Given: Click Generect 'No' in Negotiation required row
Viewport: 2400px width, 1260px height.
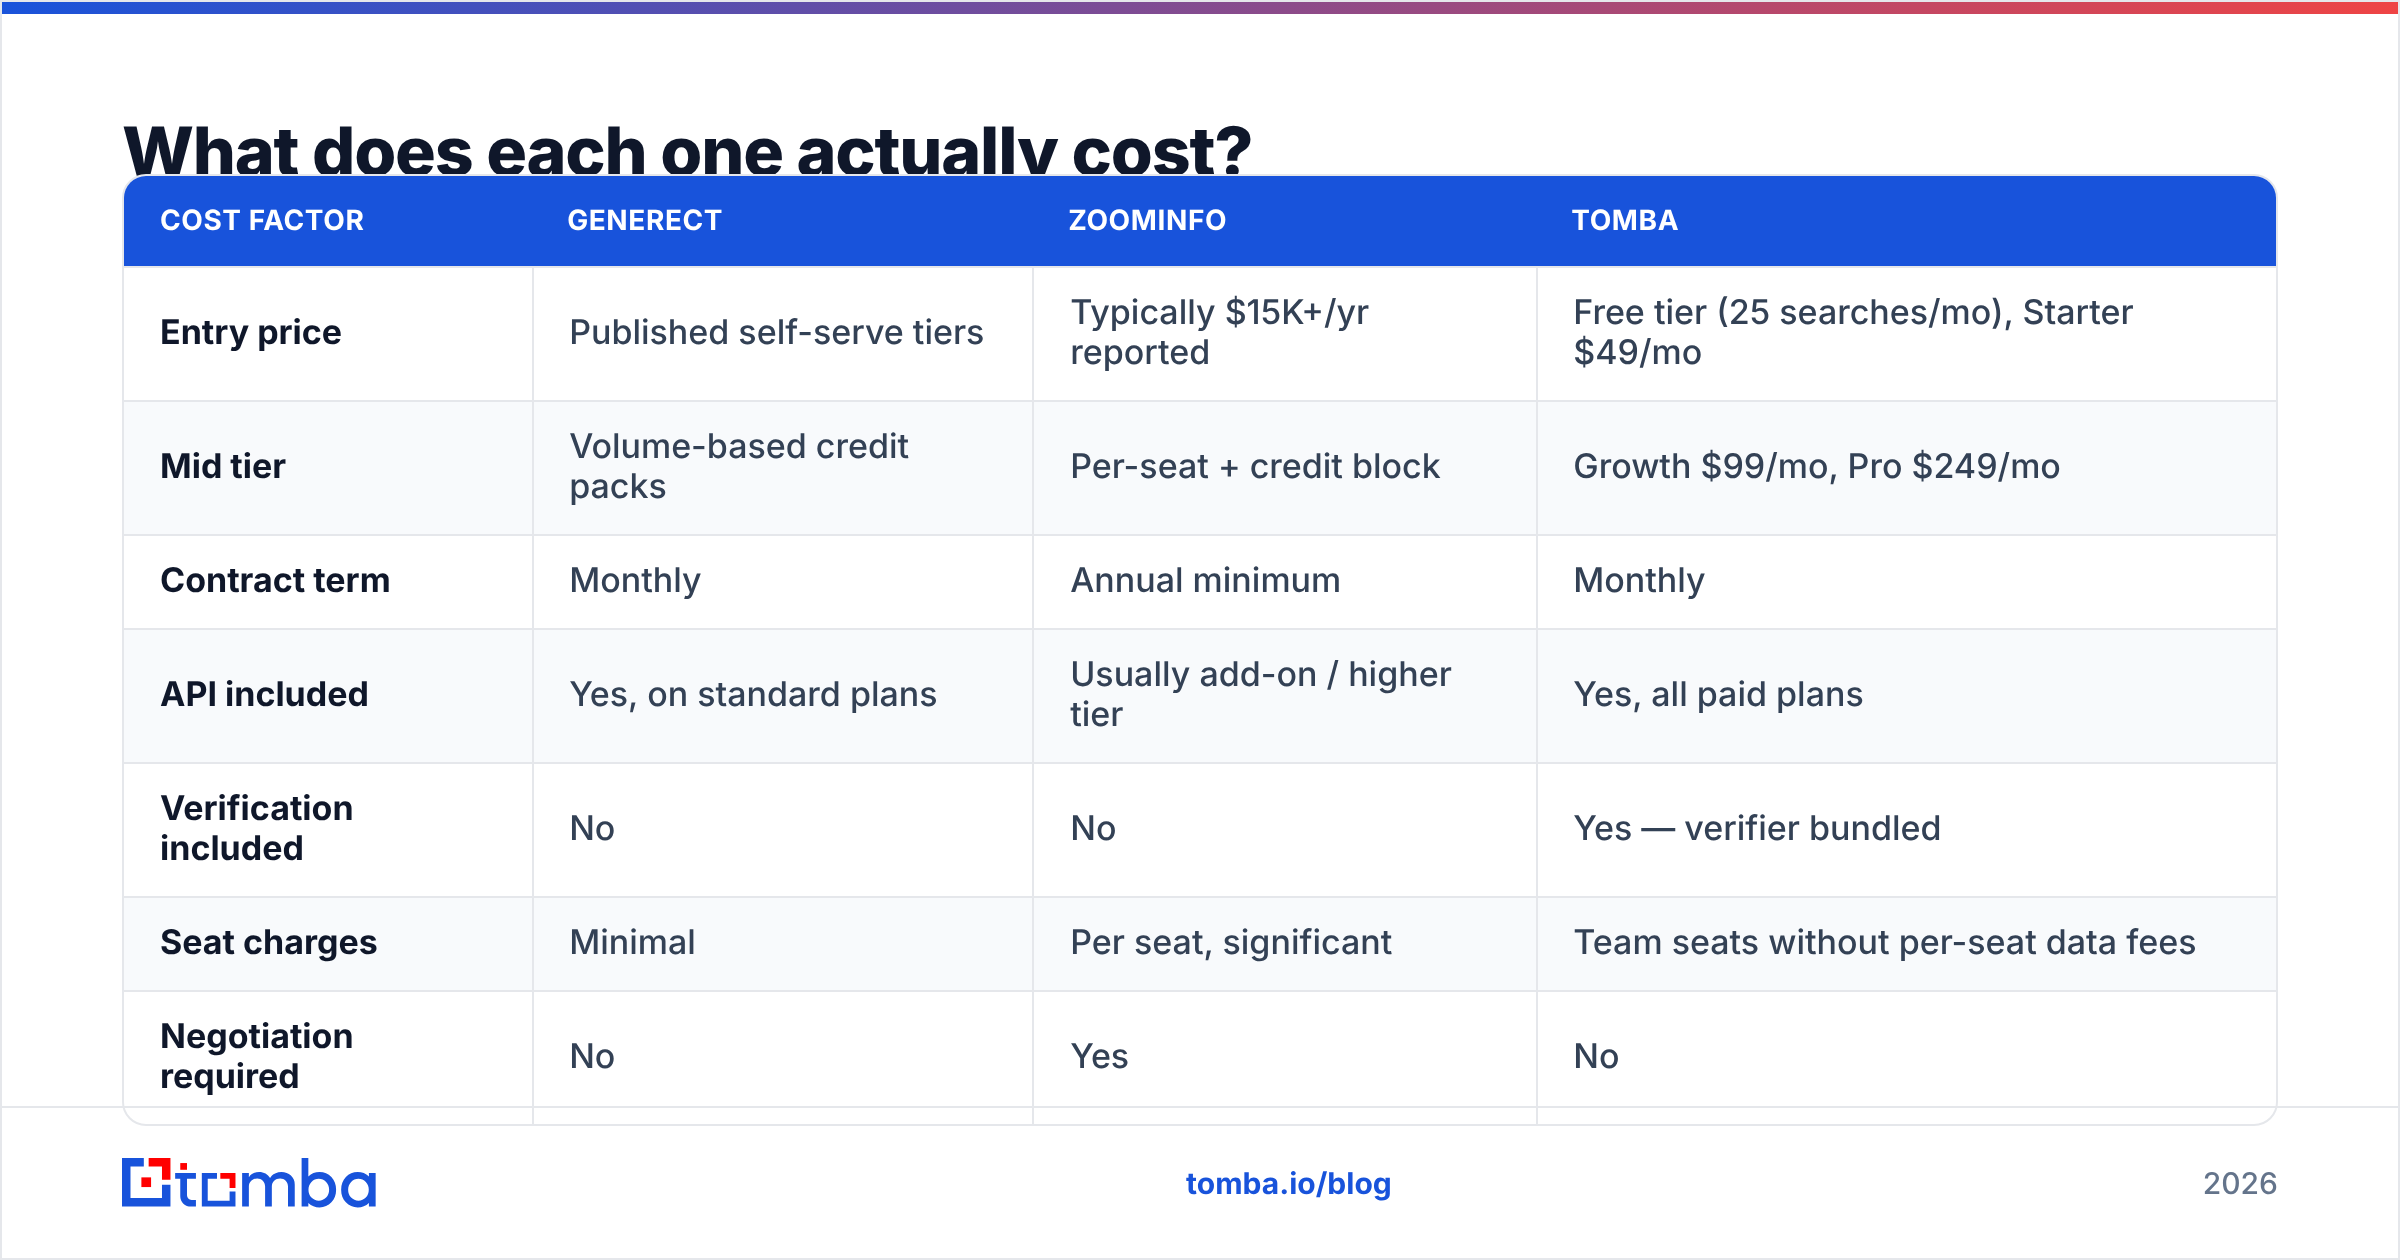Looking at the screenshot, I should [x=592, y=1056].
